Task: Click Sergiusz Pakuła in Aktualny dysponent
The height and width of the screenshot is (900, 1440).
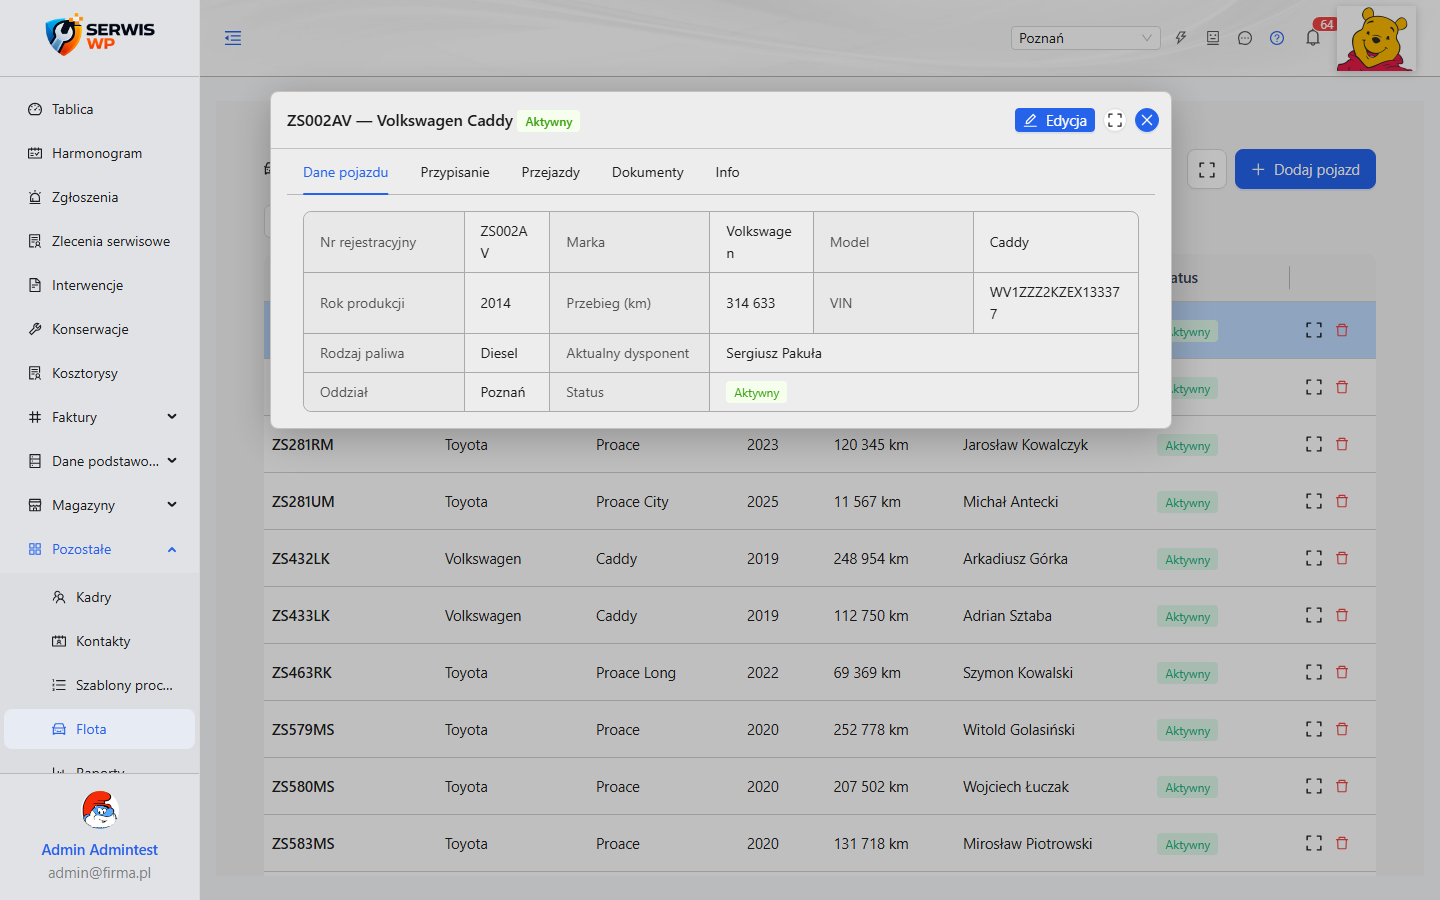Action: (774, 353)
